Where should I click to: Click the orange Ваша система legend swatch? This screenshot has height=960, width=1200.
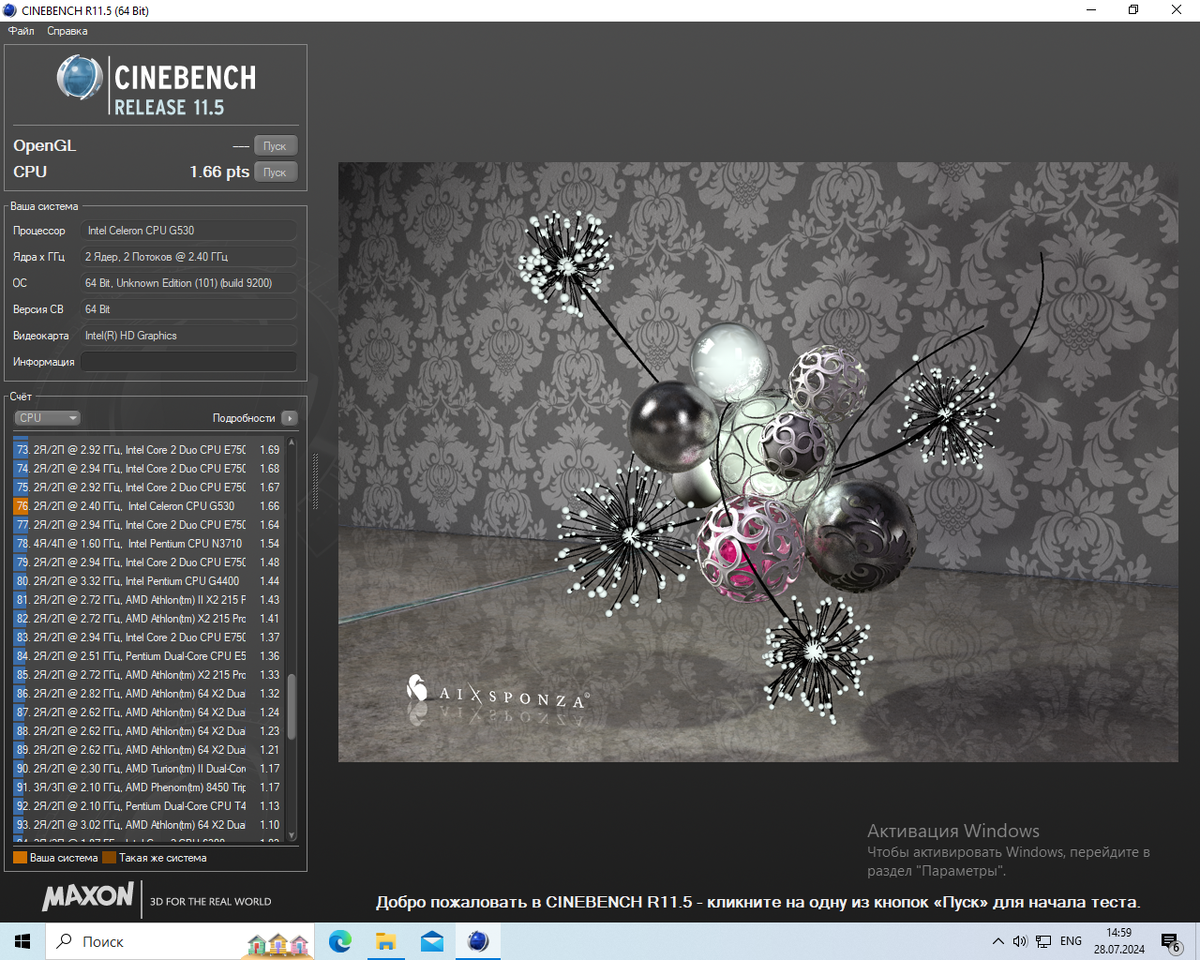20,858
